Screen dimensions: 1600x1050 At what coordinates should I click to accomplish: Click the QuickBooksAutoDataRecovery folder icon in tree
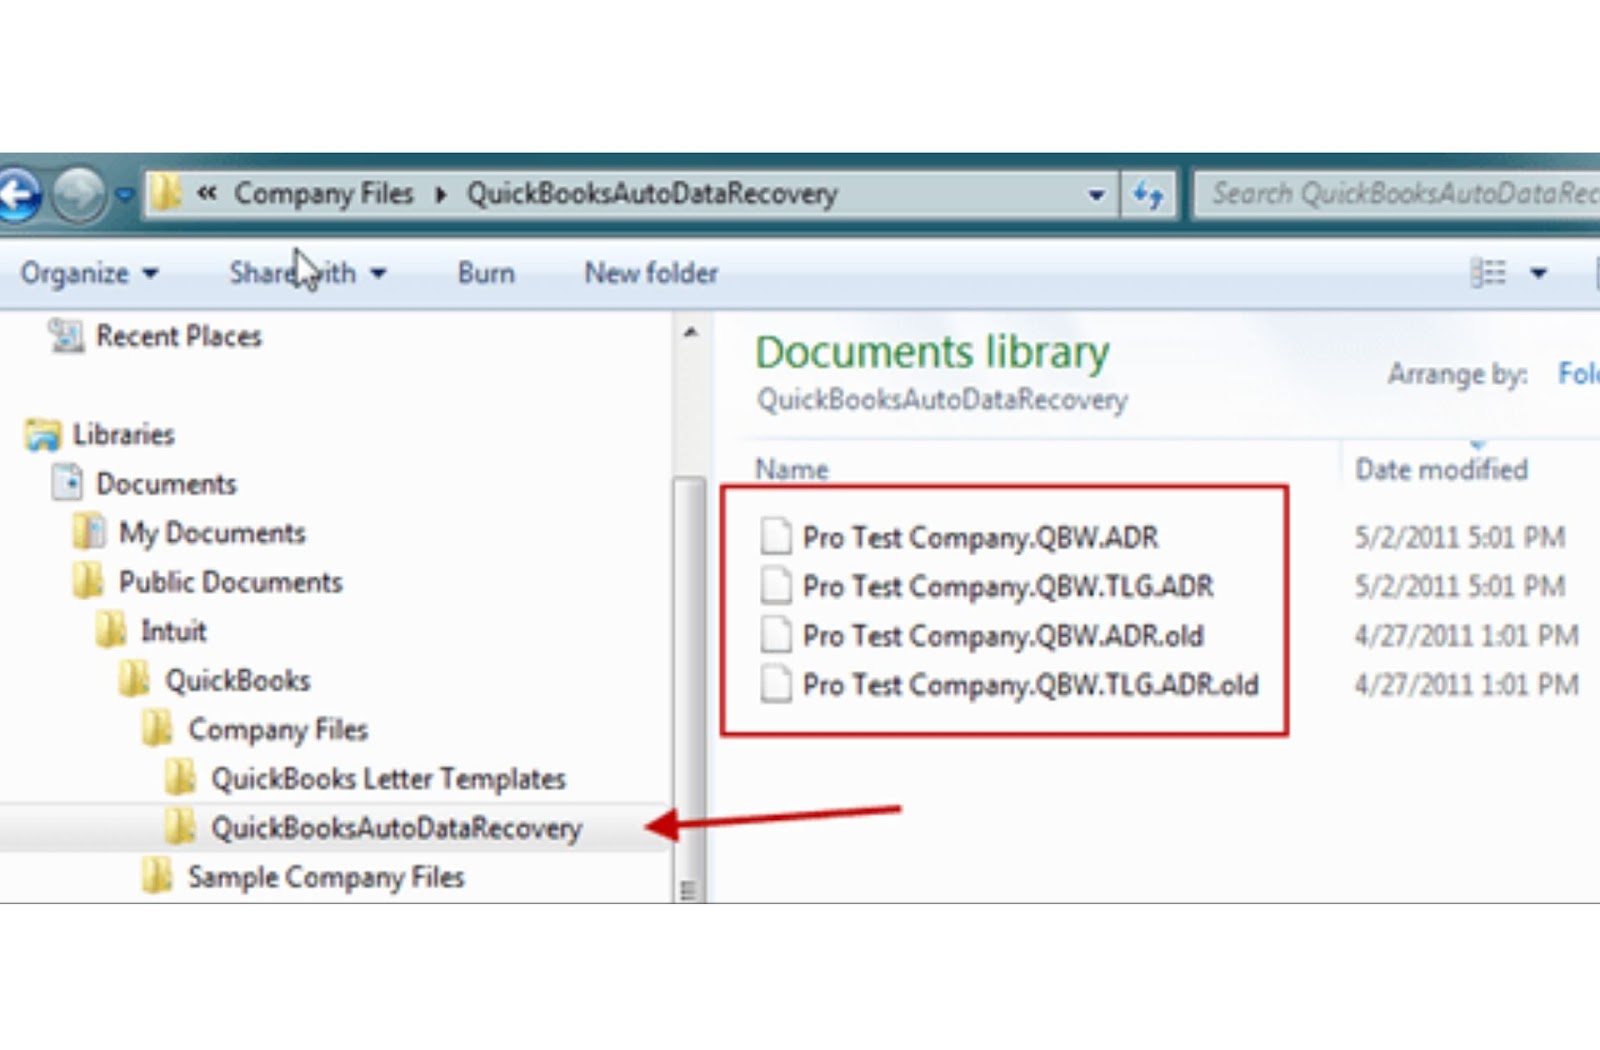click(x=181, y=826)
